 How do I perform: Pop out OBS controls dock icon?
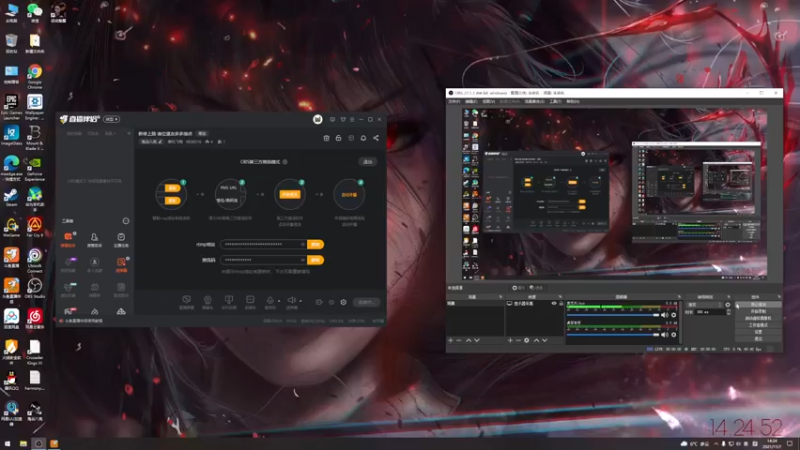coord(779,297)
